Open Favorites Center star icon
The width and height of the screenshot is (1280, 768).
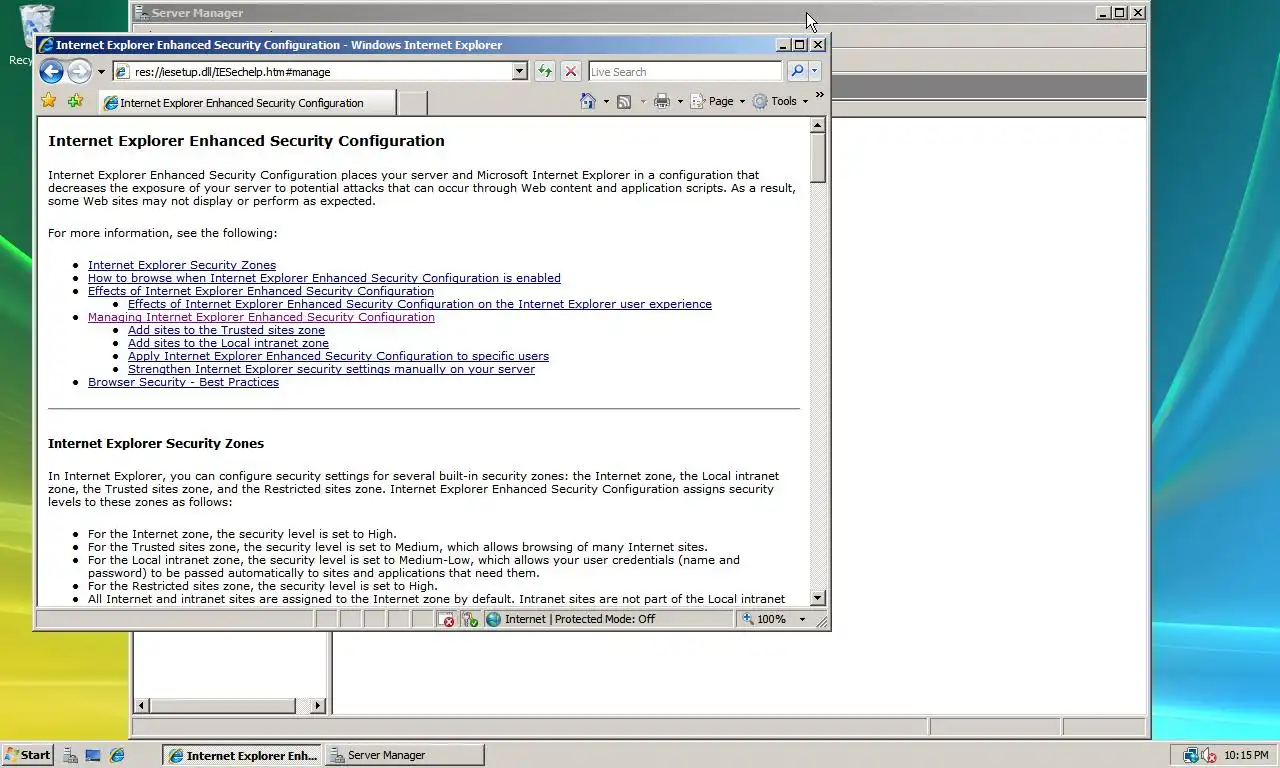(49, 101)
